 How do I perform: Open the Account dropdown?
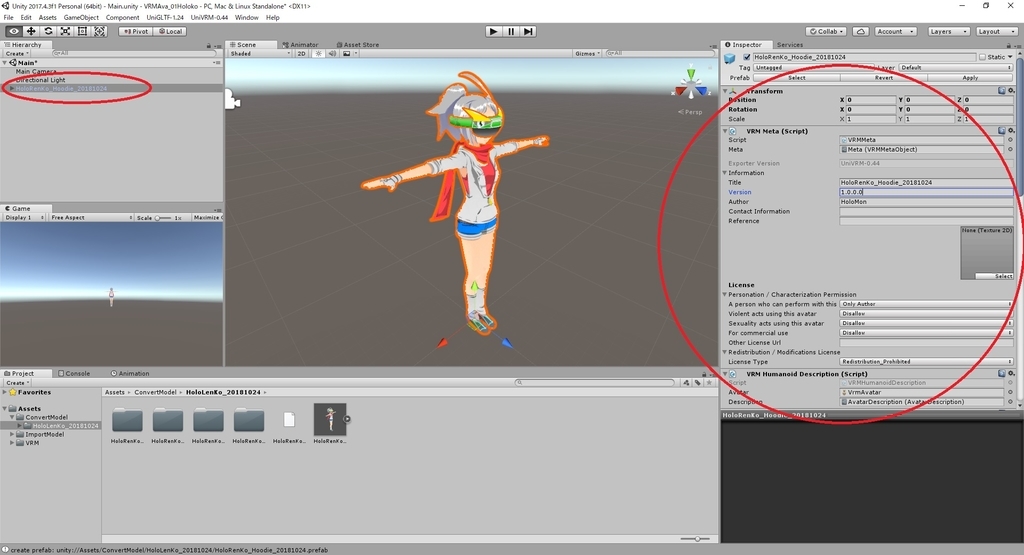895,31
